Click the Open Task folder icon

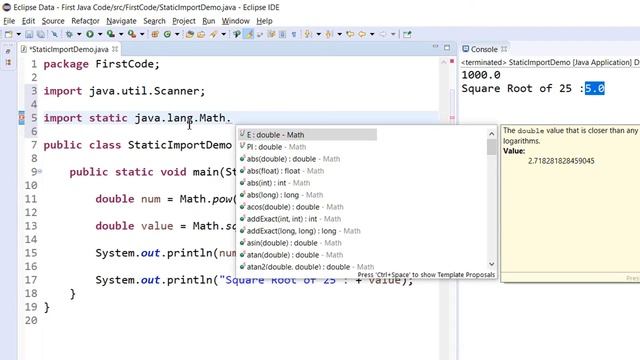[201, 34]
